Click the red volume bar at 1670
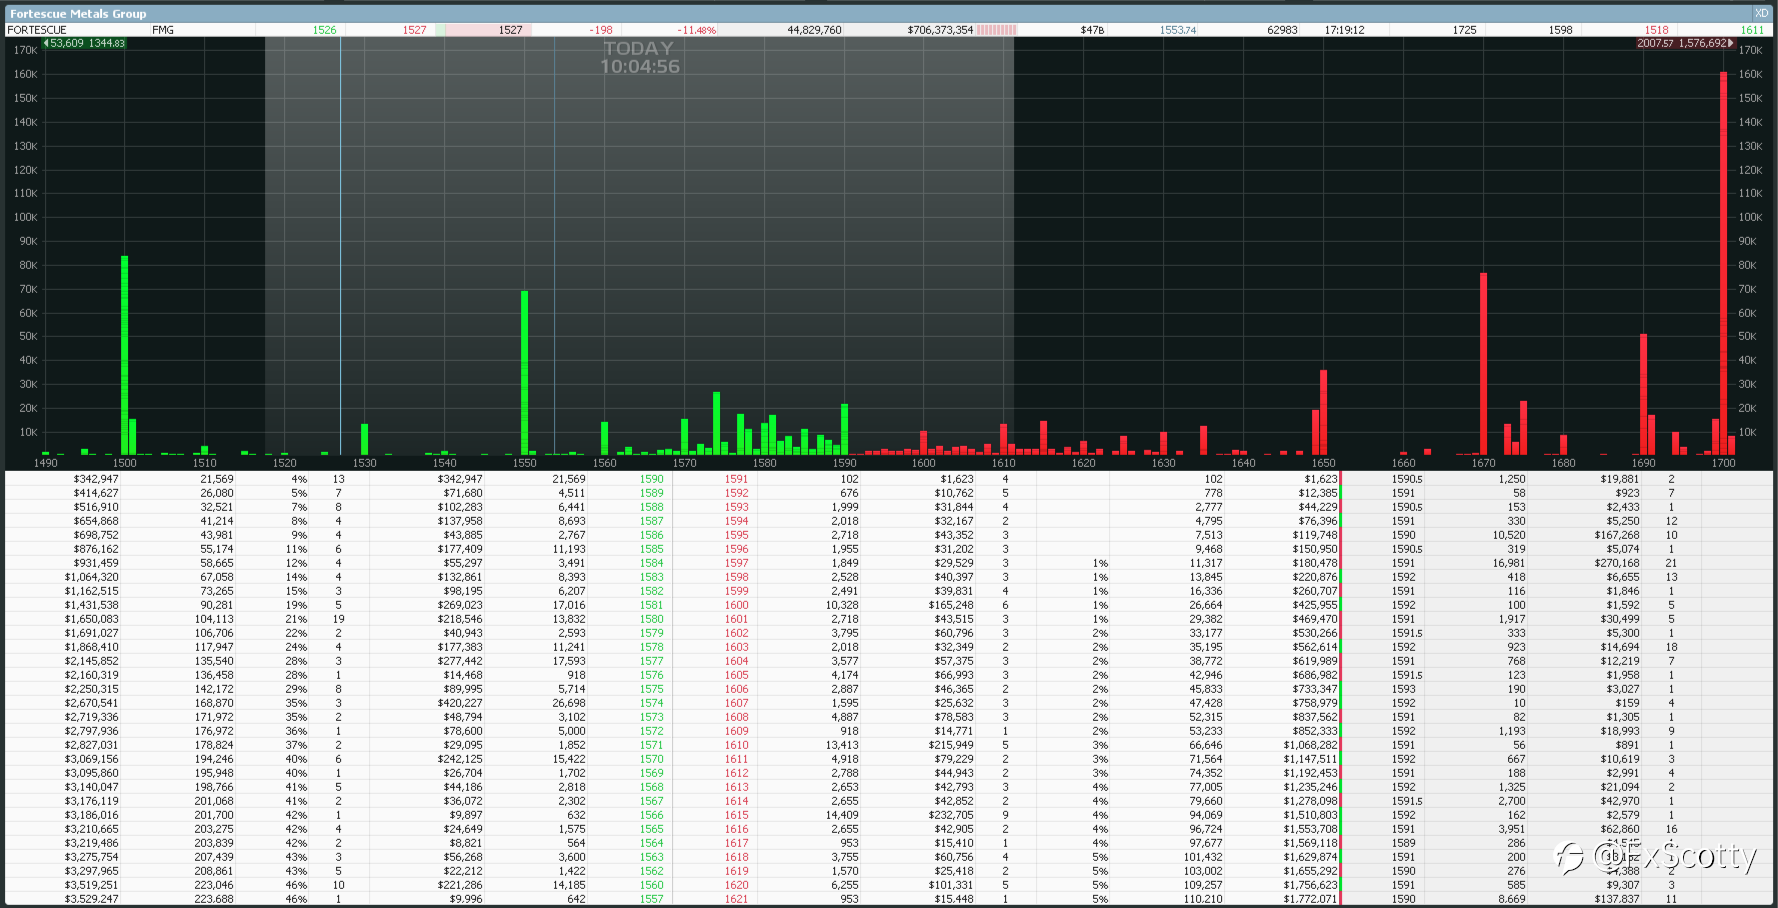The height and width of the screenshot is (908, 1778). pos(1483,364)
